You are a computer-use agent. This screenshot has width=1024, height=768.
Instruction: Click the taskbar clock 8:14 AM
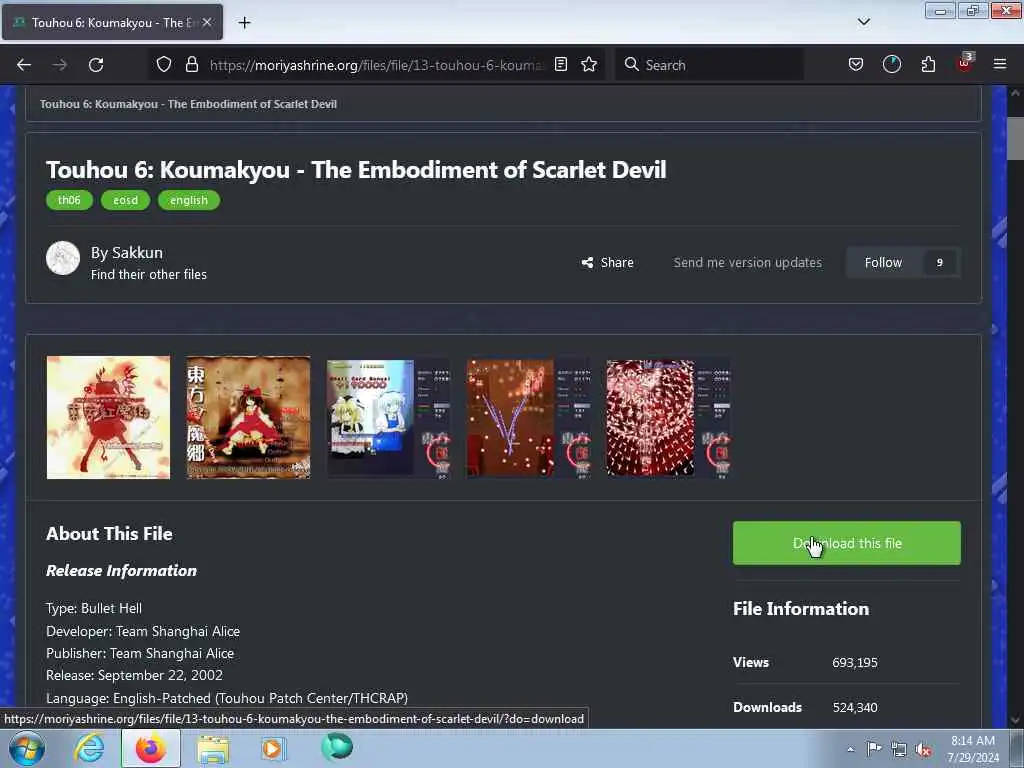click(973, 741)
